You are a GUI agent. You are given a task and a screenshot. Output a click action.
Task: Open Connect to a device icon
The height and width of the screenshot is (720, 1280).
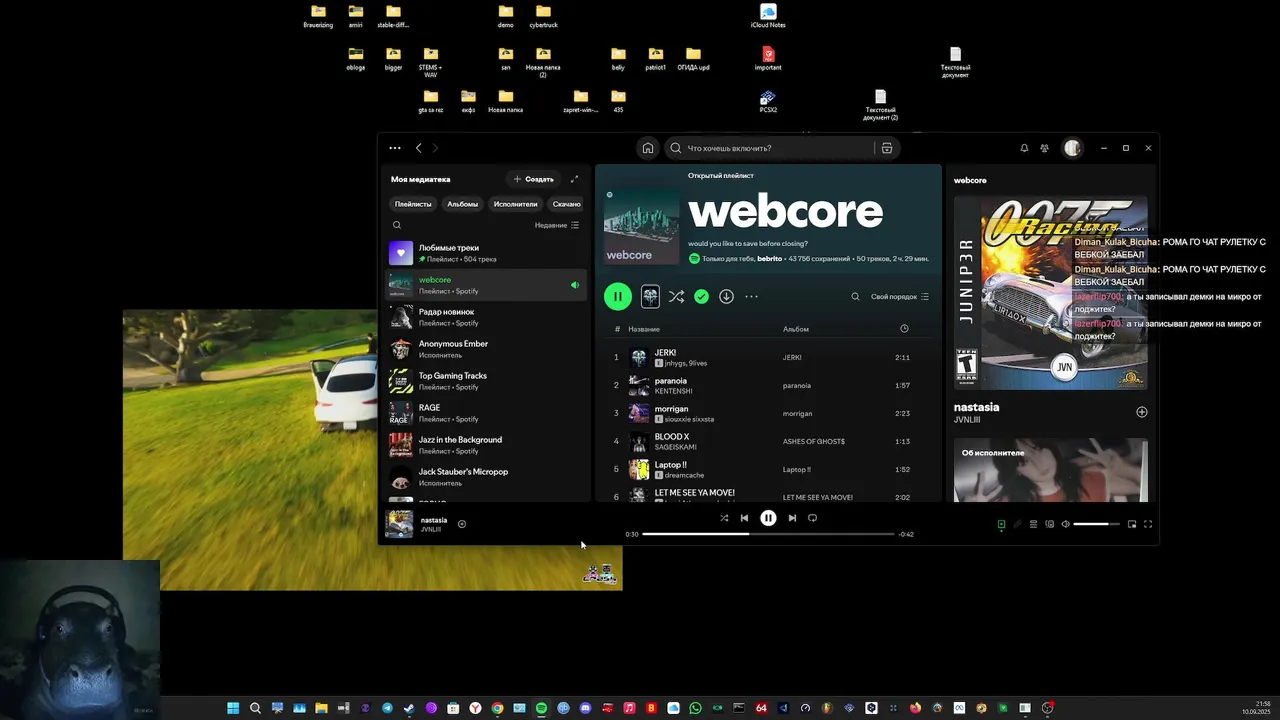[x=1049, y=524]
